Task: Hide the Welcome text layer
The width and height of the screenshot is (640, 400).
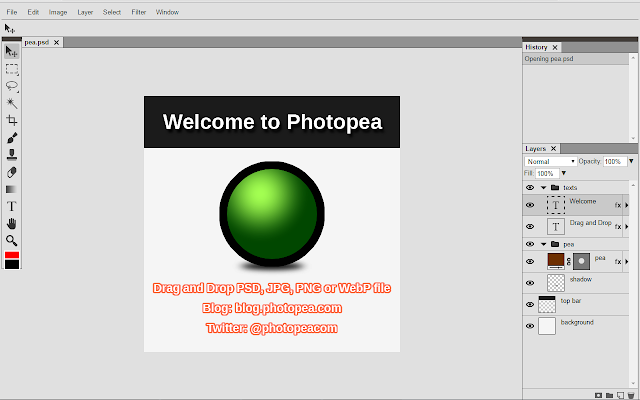Action: pos(530,205)
